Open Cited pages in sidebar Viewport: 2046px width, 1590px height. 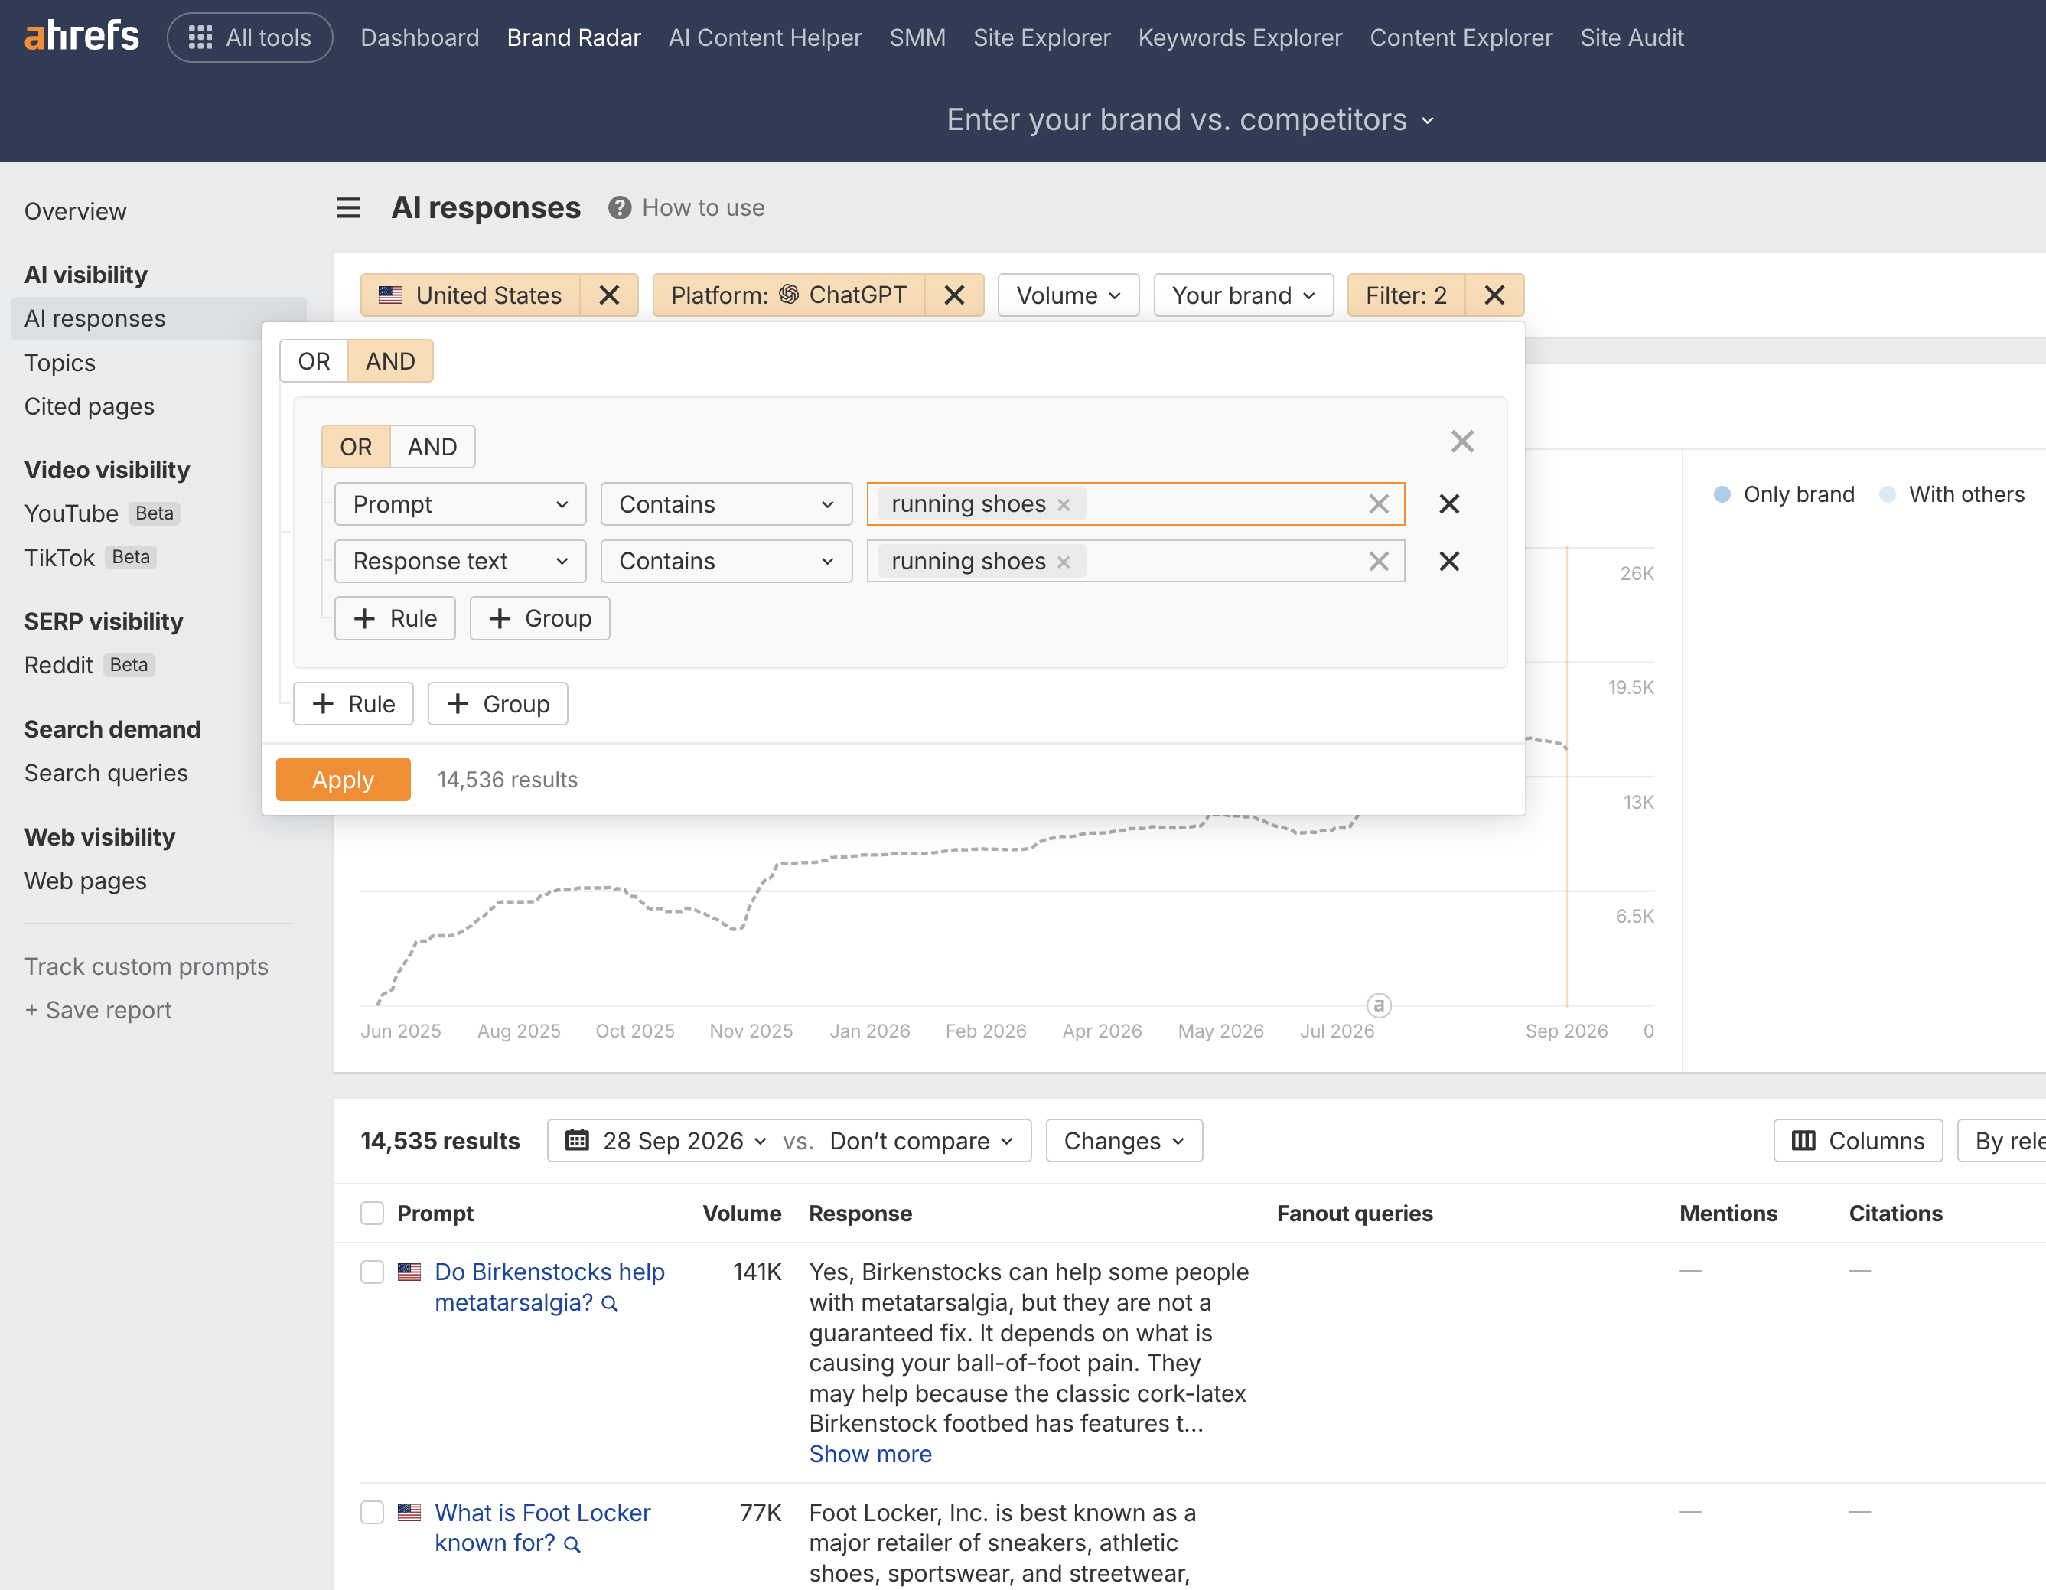(89, 406)
